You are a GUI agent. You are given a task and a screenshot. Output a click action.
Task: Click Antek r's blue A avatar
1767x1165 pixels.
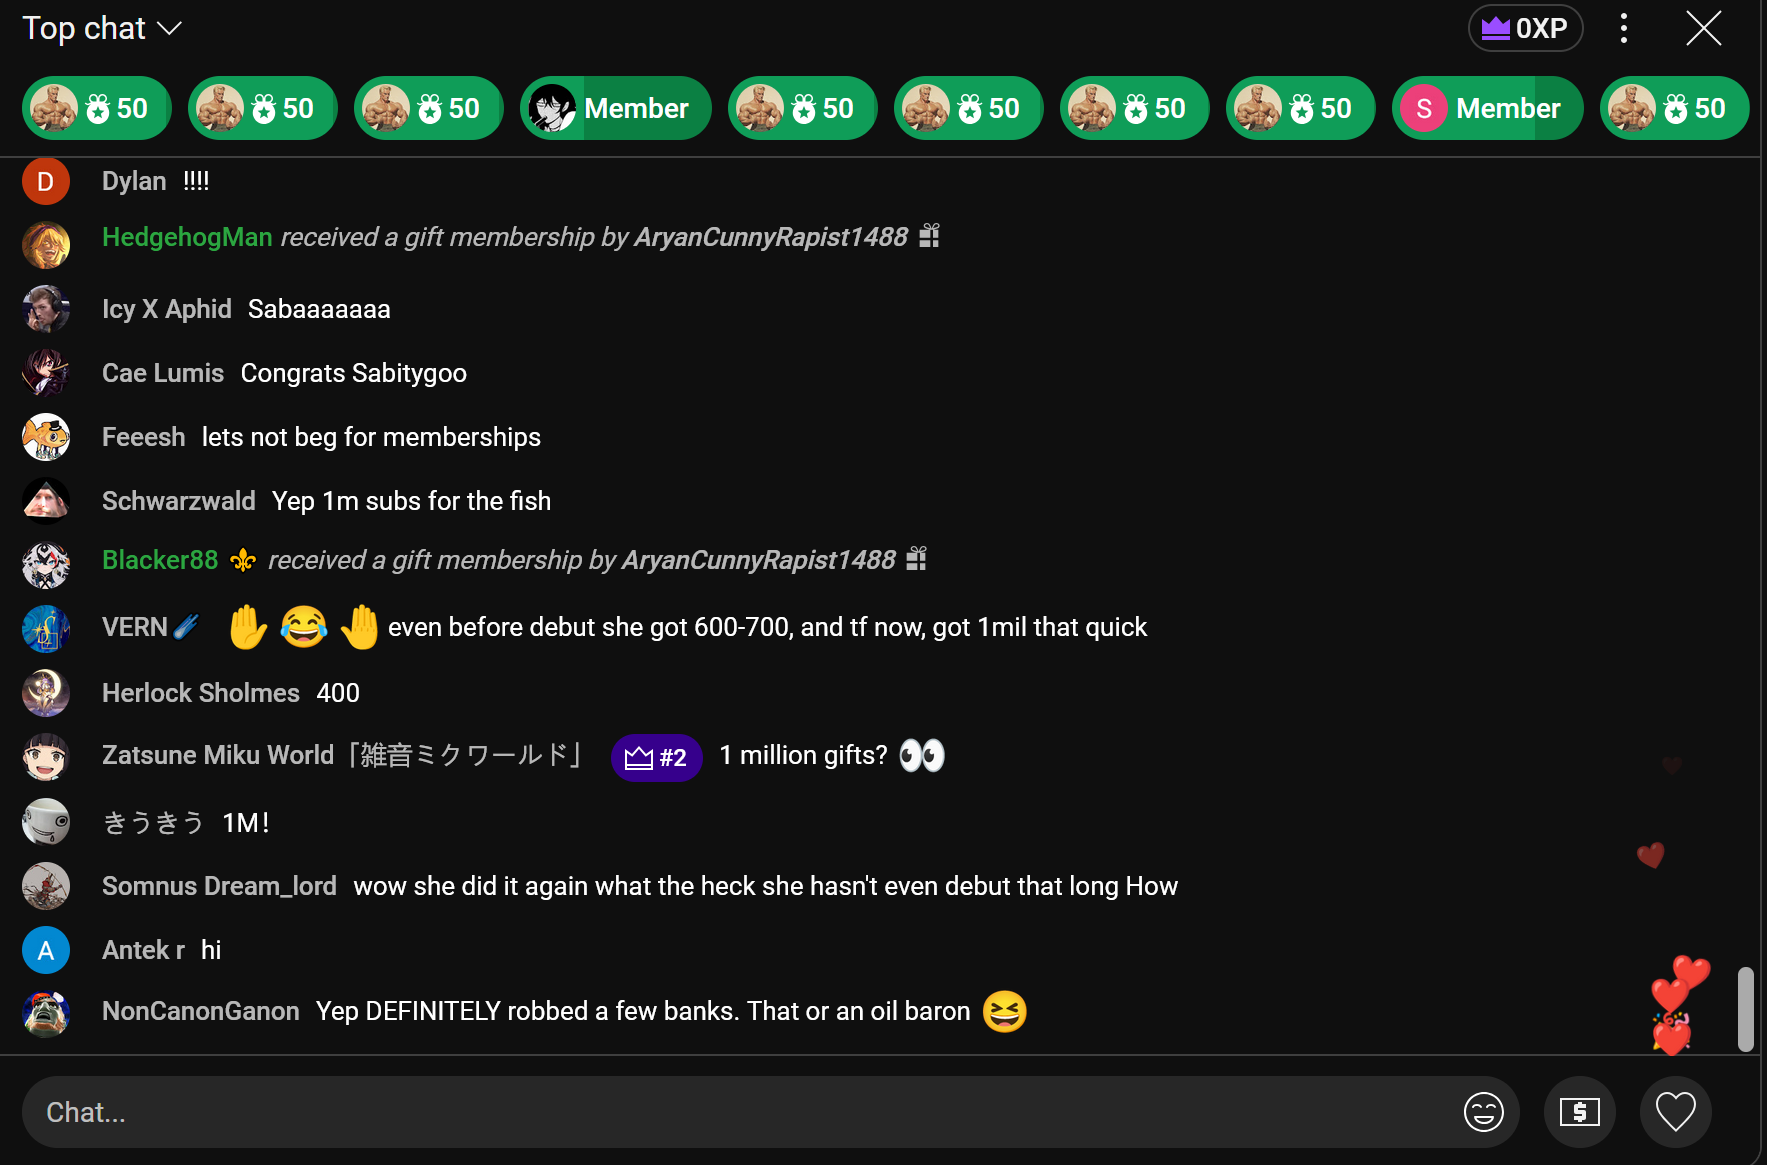pyautogui.click(x=46, y=950)
